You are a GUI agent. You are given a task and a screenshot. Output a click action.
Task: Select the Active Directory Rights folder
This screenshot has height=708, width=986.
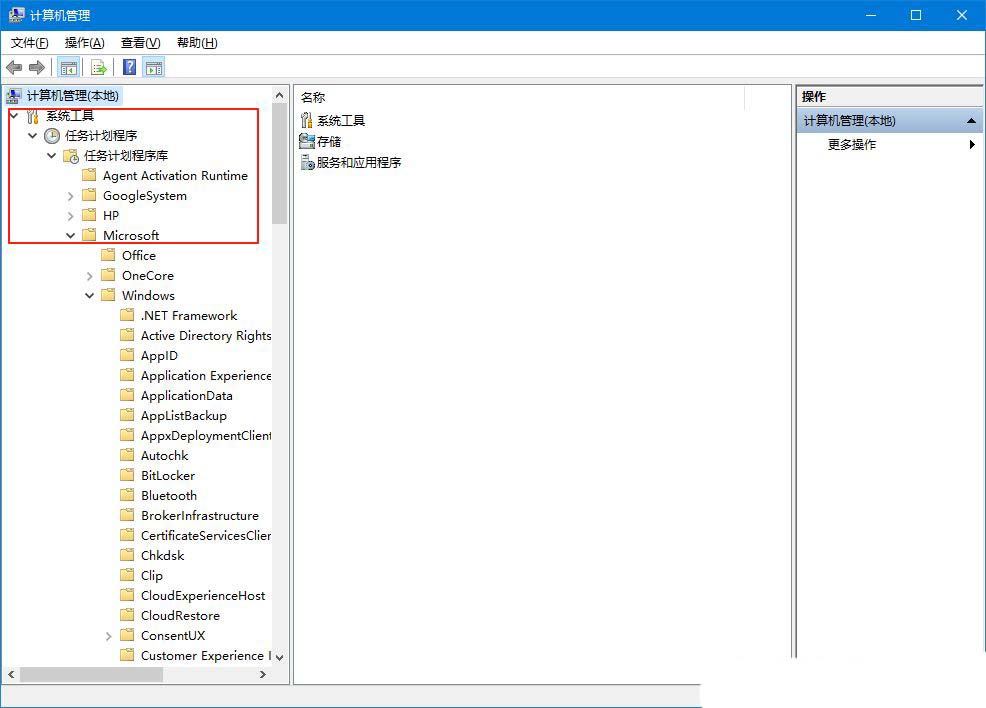pyautogui.click(x=206, y=336)
